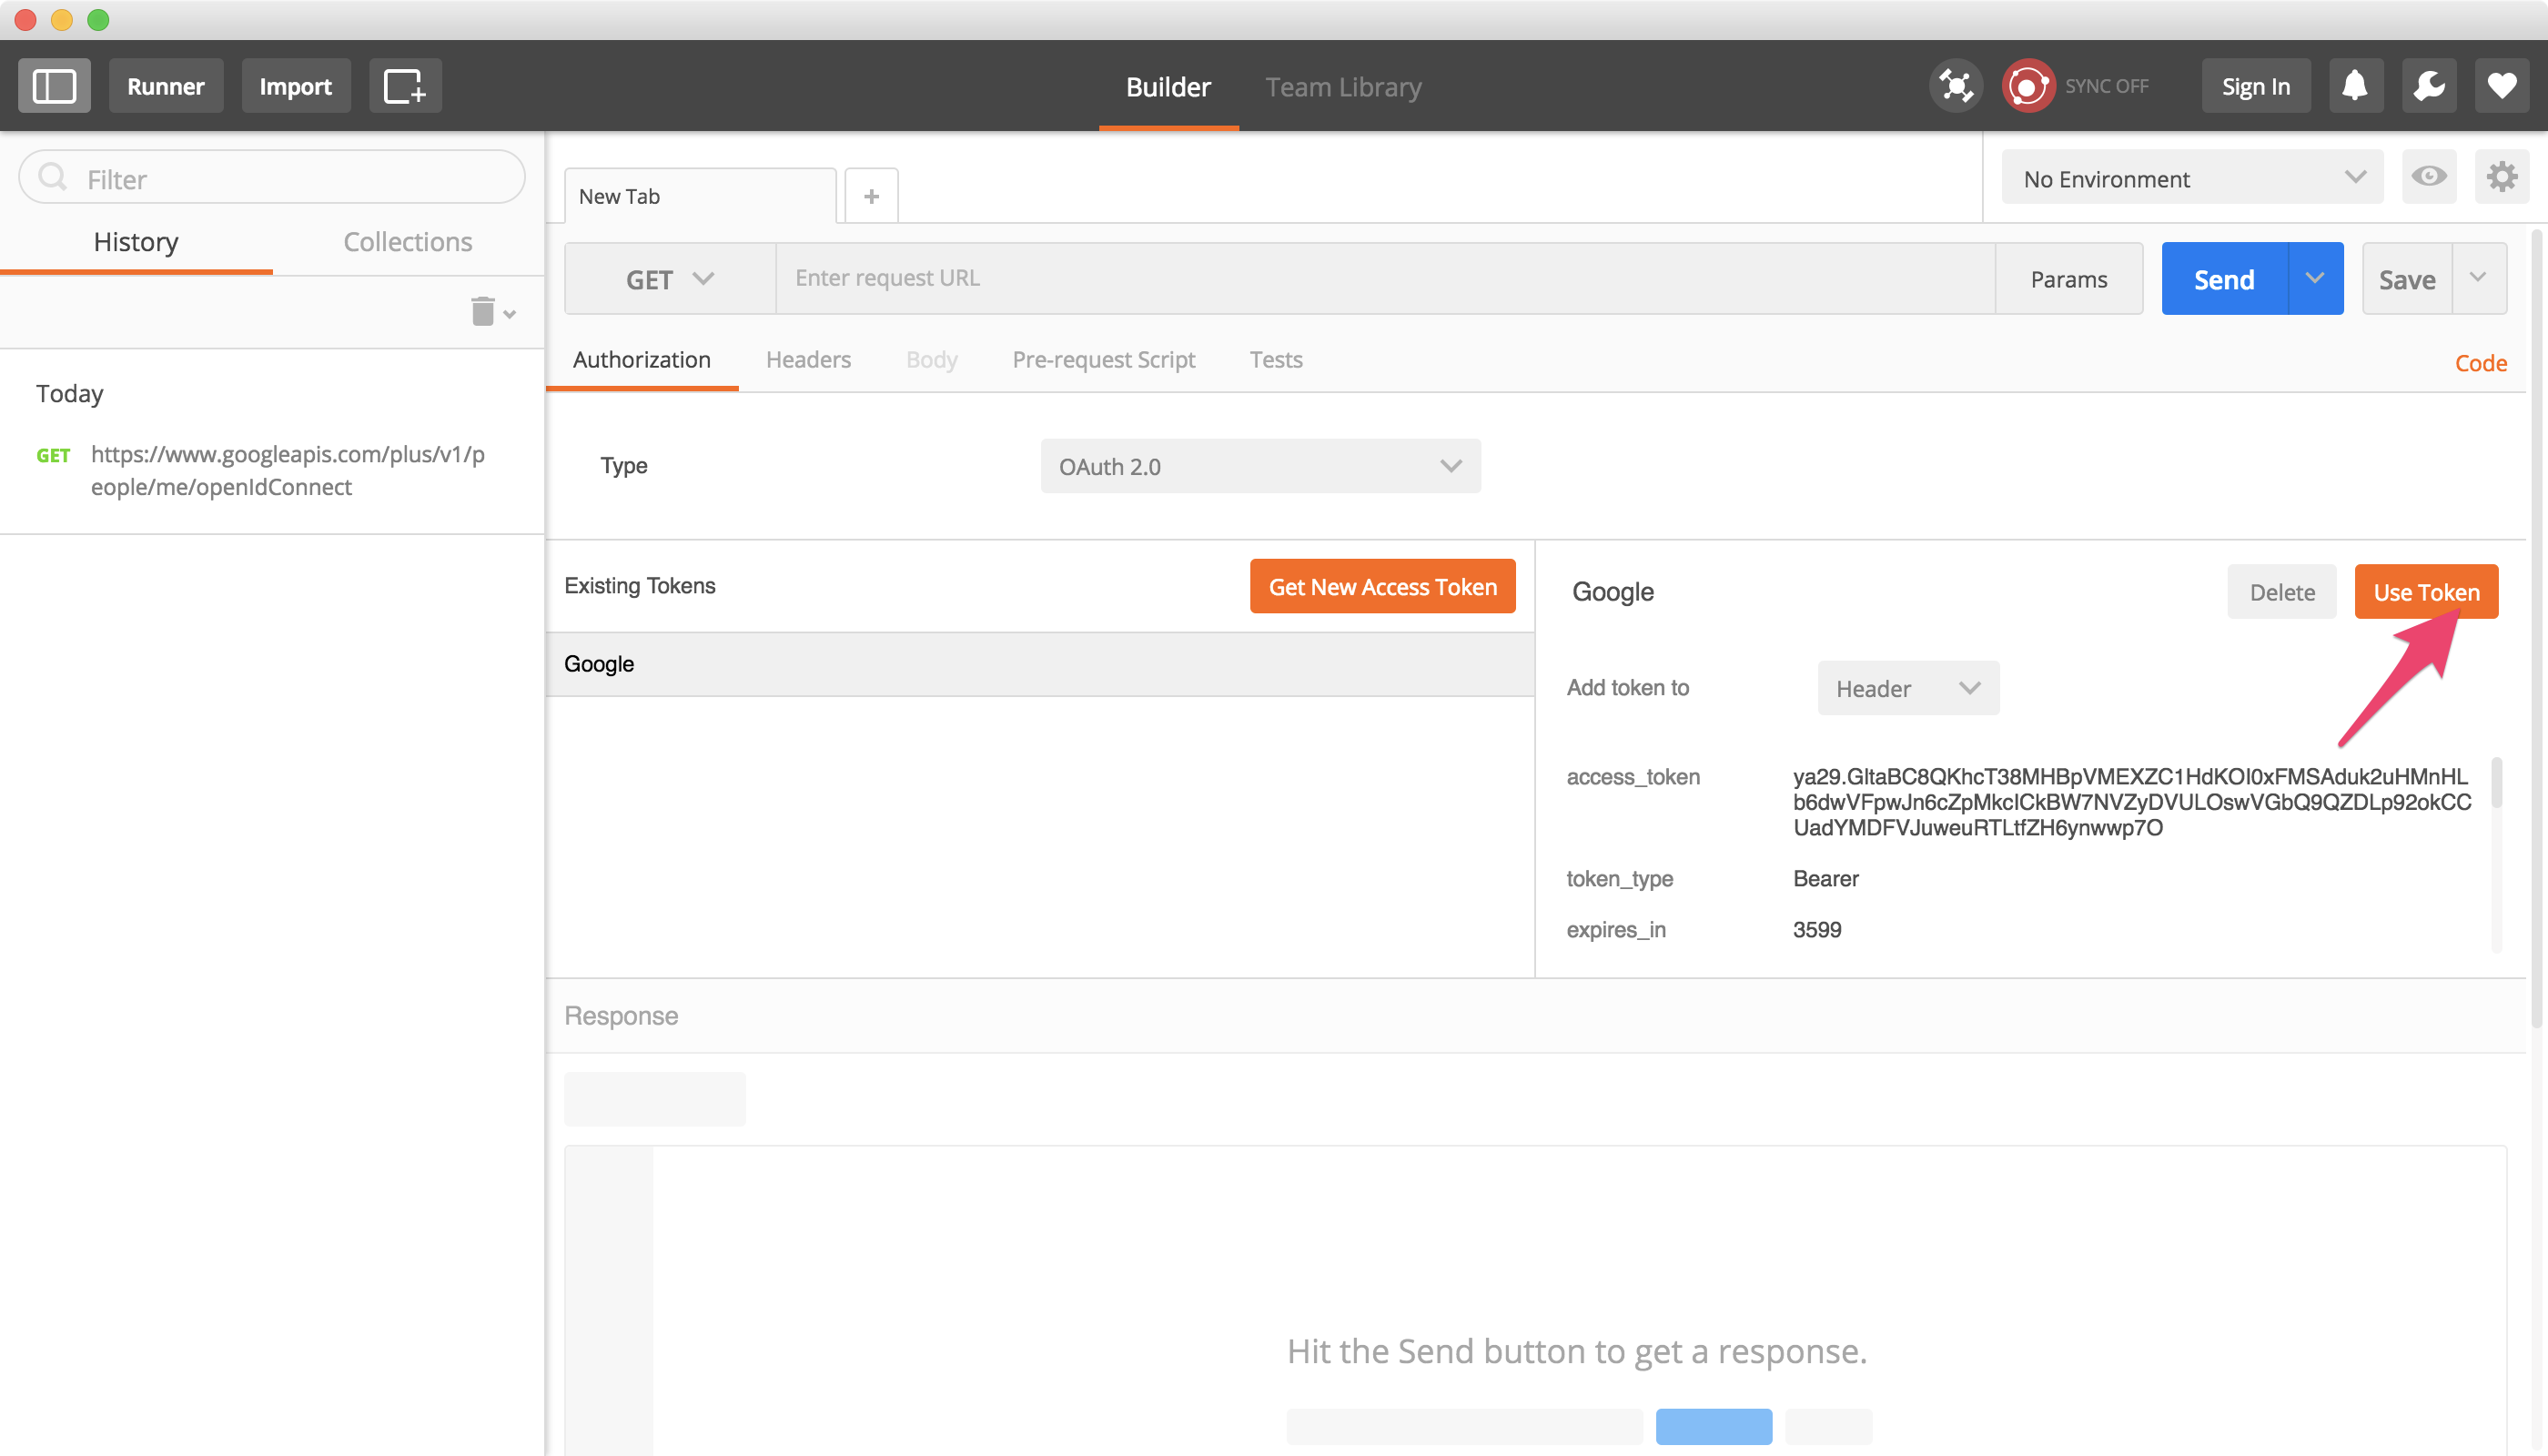This screenshot has width=2548, height=1456.
Task: Open the GET method dropdown
Action: pyautogui.click(x=668, y=278)
